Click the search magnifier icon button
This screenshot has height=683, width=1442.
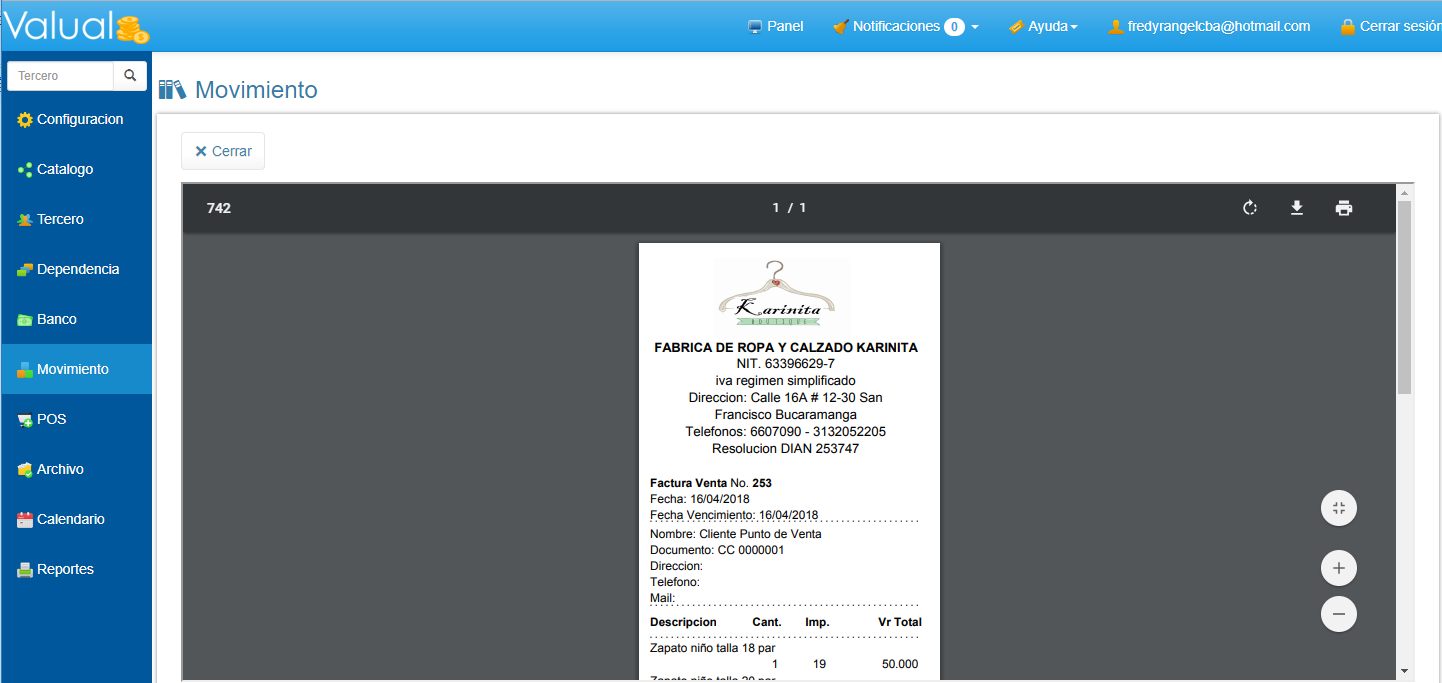[130, 76]
